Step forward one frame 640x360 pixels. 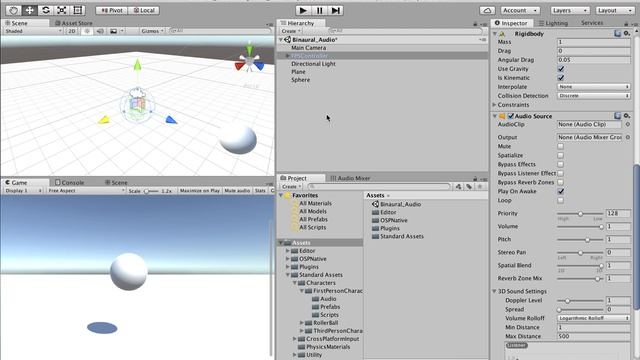pos(335,10)
